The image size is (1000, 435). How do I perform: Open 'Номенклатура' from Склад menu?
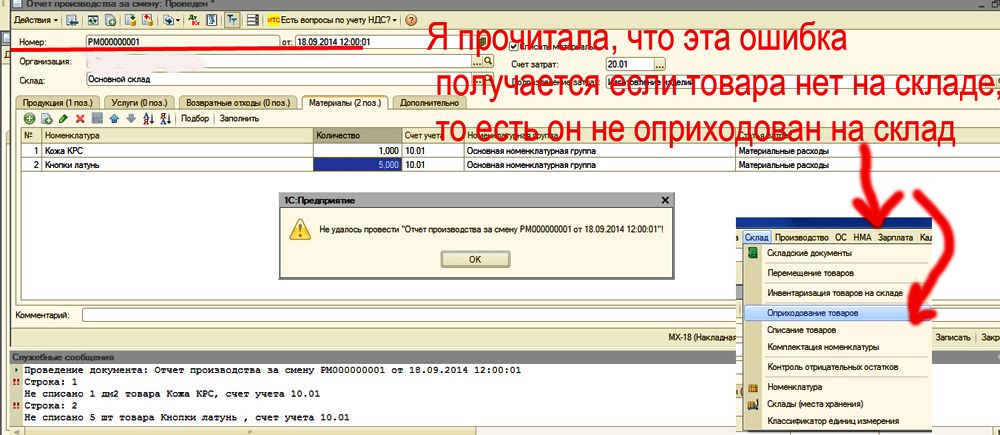[x=837, y=387]
